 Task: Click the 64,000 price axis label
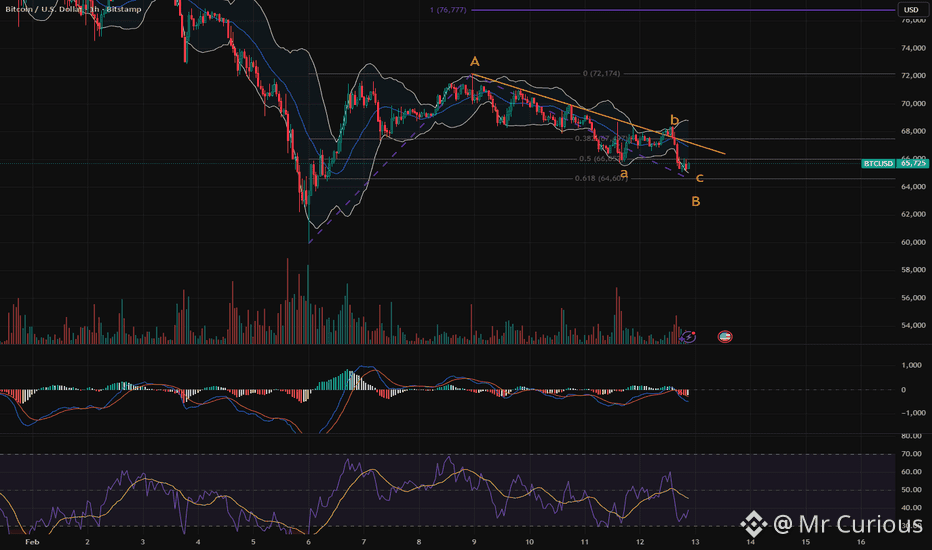tap(913, 187)
